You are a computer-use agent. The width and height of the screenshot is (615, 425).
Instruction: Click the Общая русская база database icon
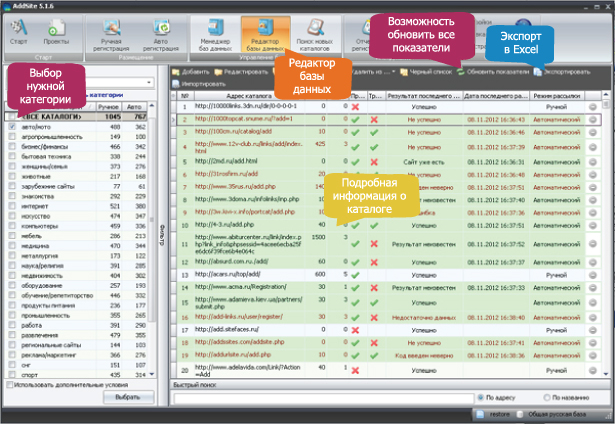point(520,414)
